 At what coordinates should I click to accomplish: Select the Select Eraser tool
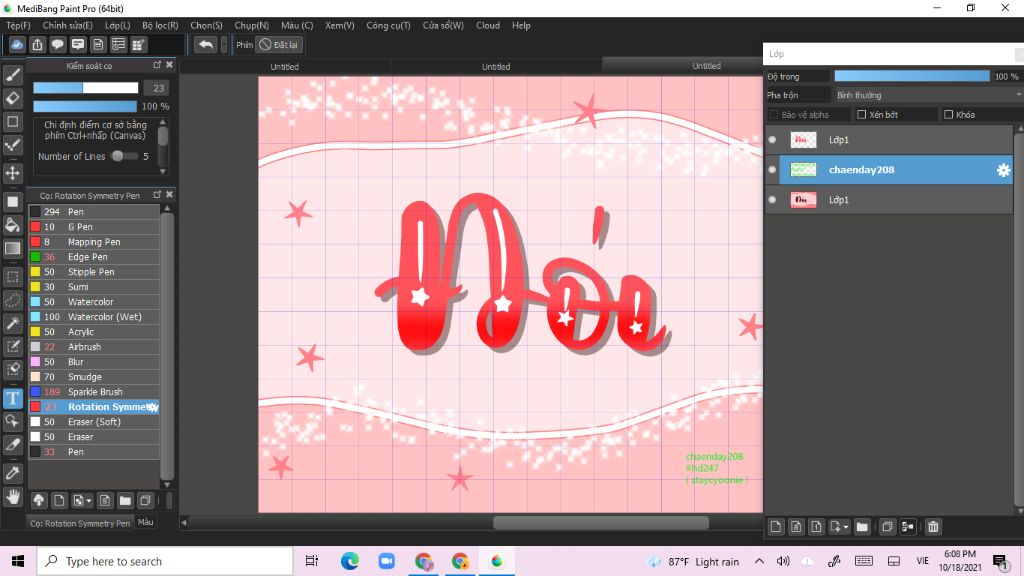pyautogui.click(x=12, y=369)
